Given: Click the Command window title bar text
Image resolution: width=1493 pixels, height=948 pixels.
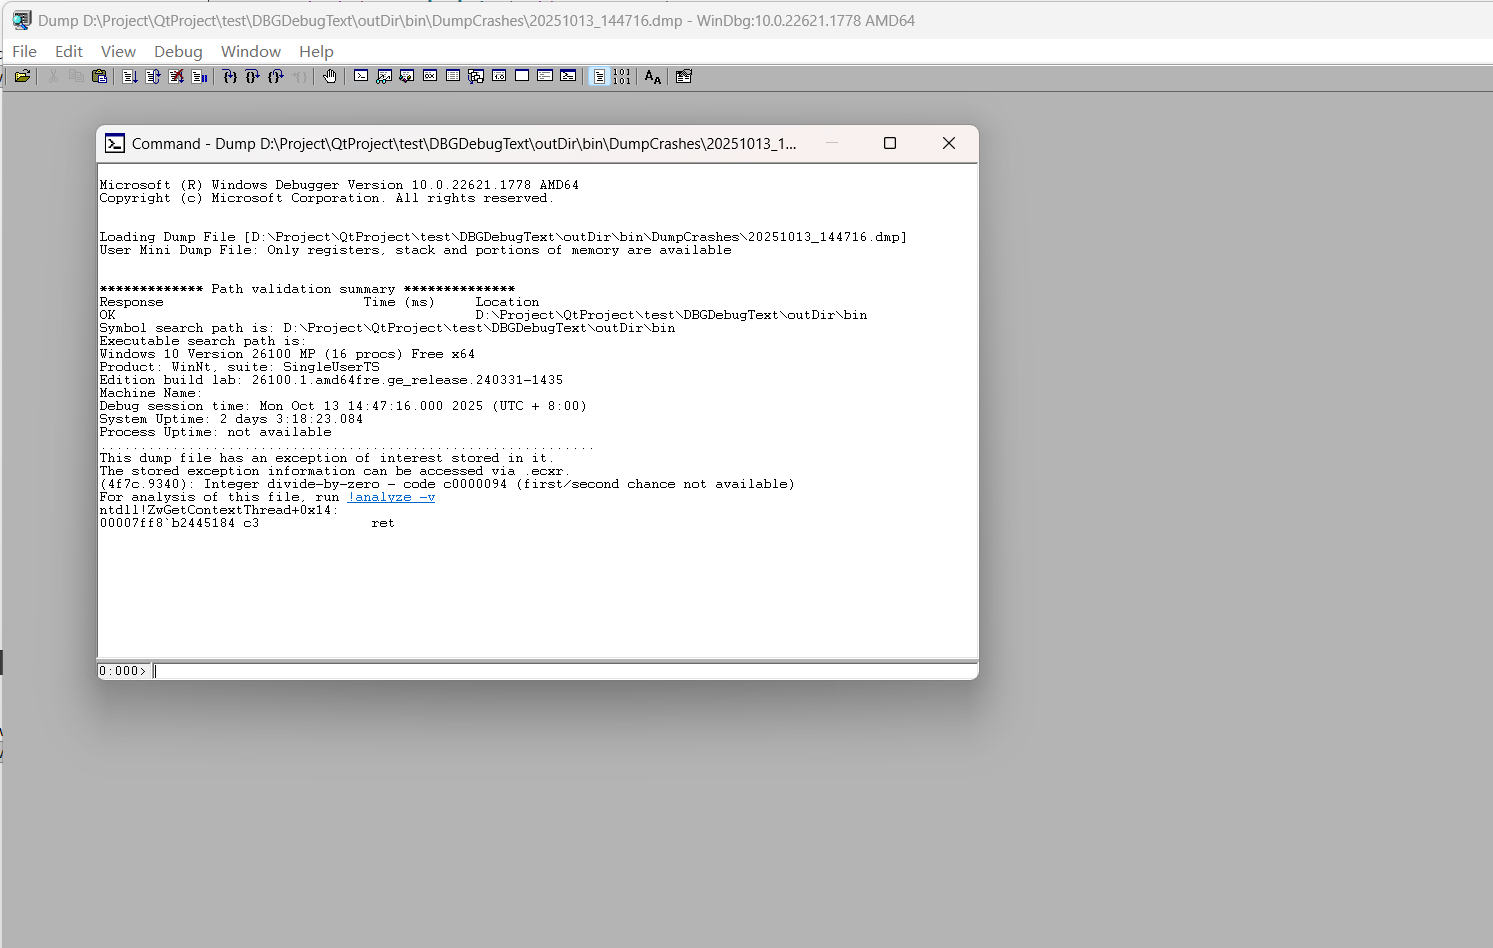Looking at the screenshot, I should click(464, 143).
